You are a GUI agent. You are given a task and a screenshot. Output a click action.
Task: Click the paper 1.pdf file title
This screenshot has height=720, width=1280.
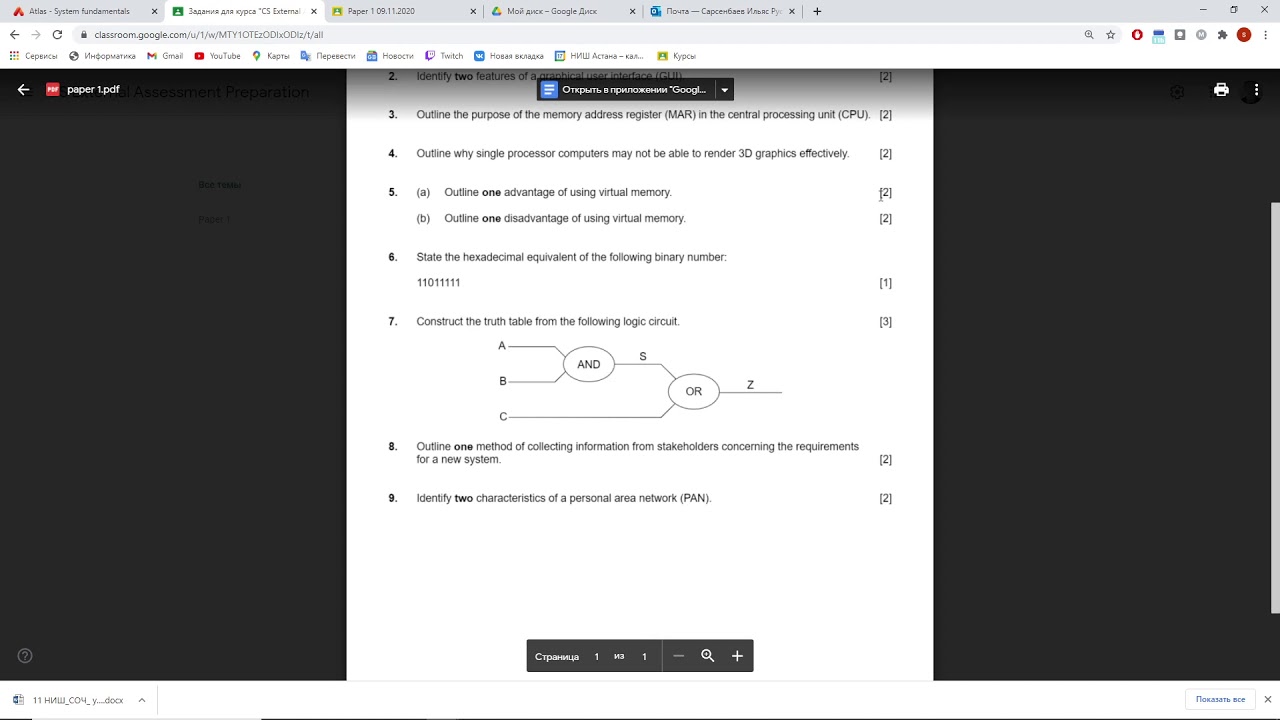tap(93, 90)
